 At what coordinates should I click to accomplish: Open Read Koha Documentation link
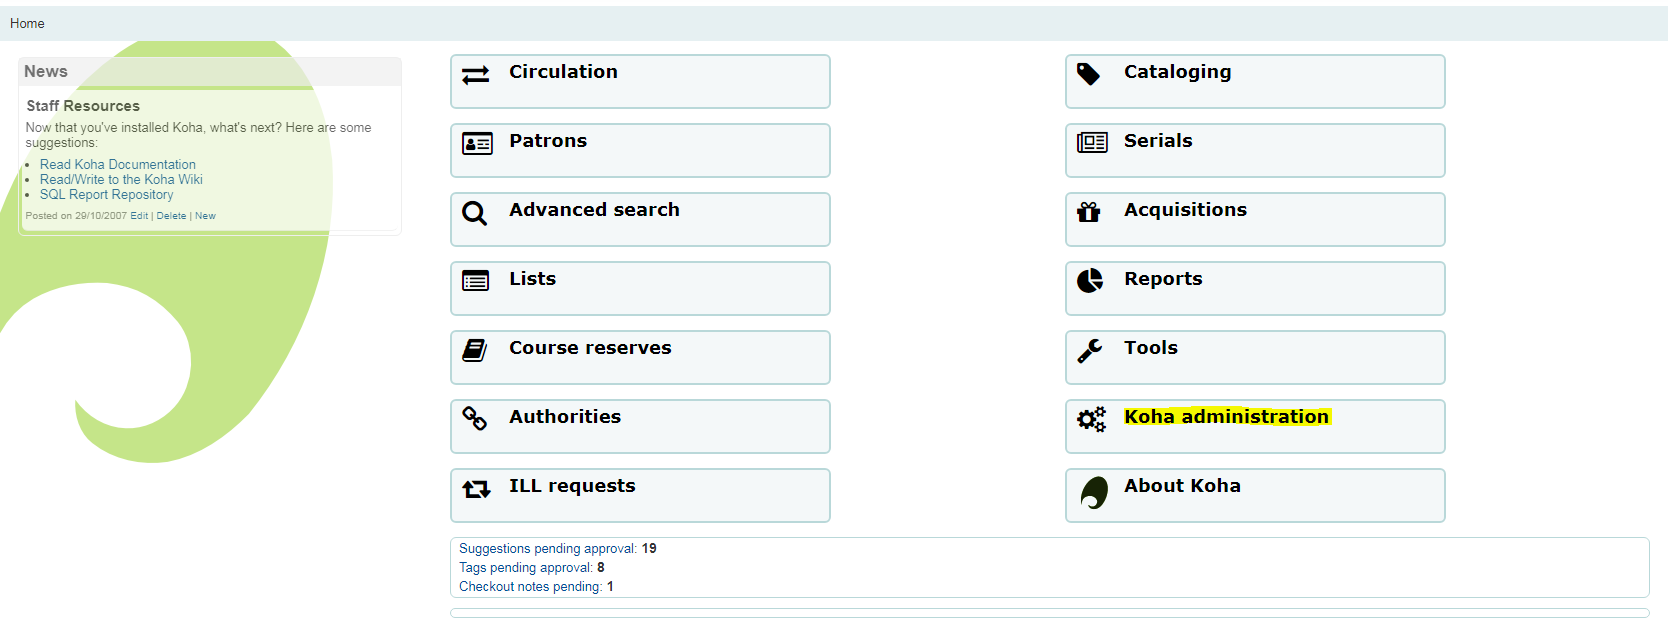click(118, 164)
